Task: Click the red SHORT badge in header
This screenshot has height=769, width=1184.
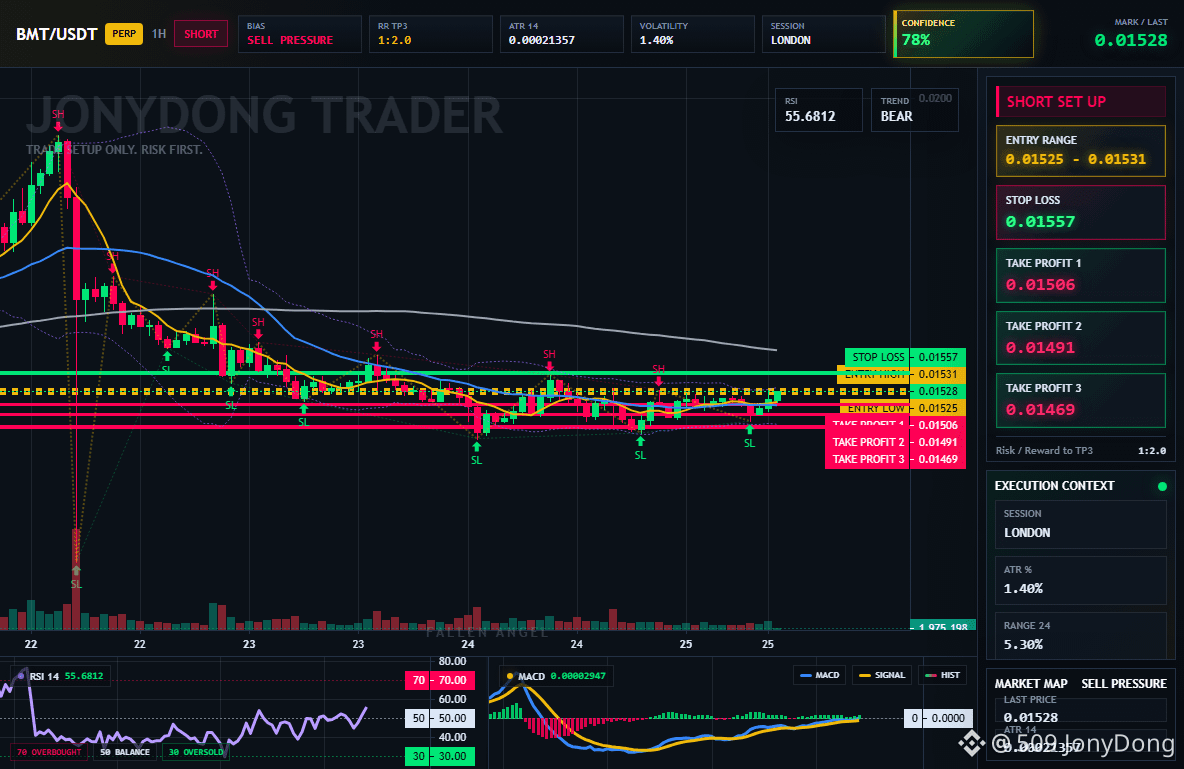Action: click(201, 34)
